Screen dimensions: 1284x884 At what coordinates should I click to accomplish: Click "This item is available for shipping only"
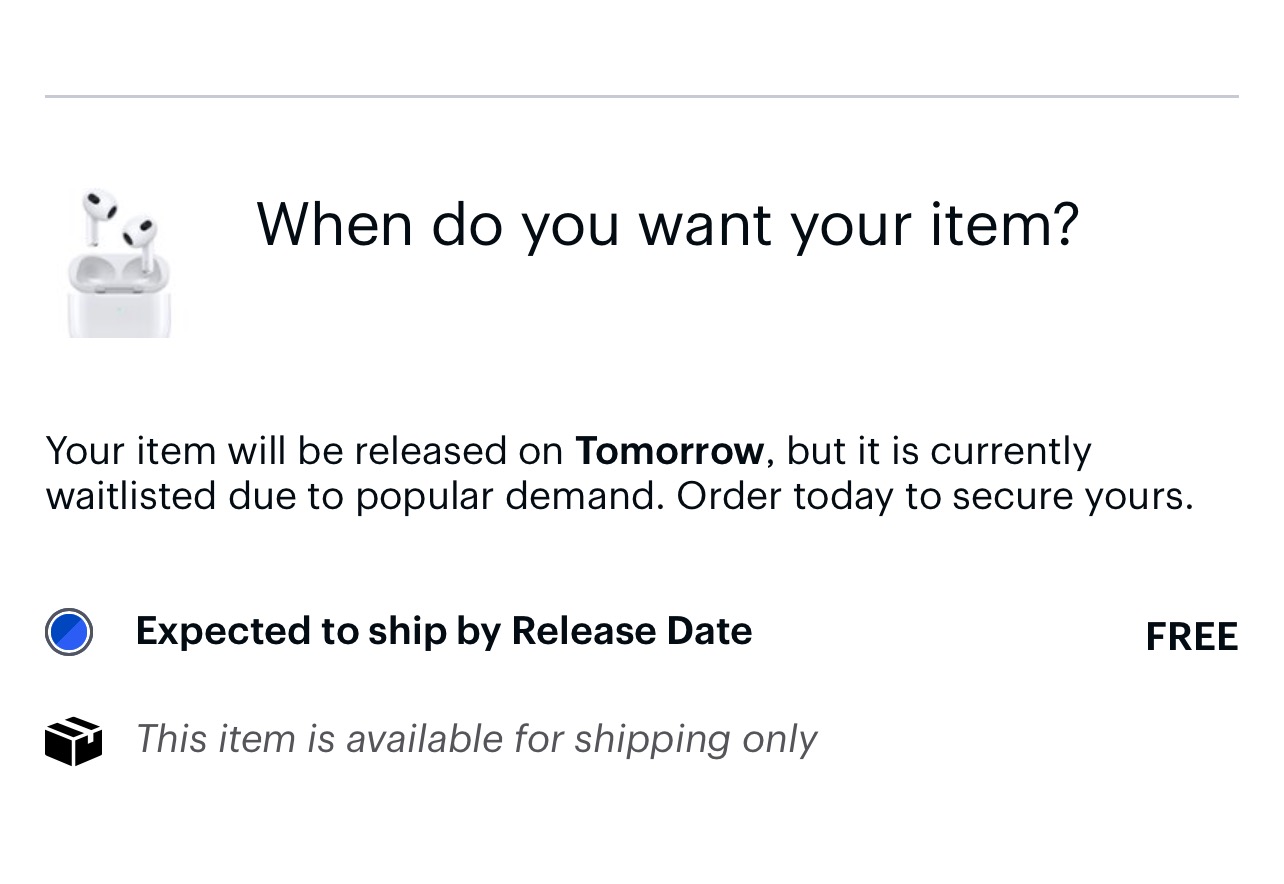(476, 739)
